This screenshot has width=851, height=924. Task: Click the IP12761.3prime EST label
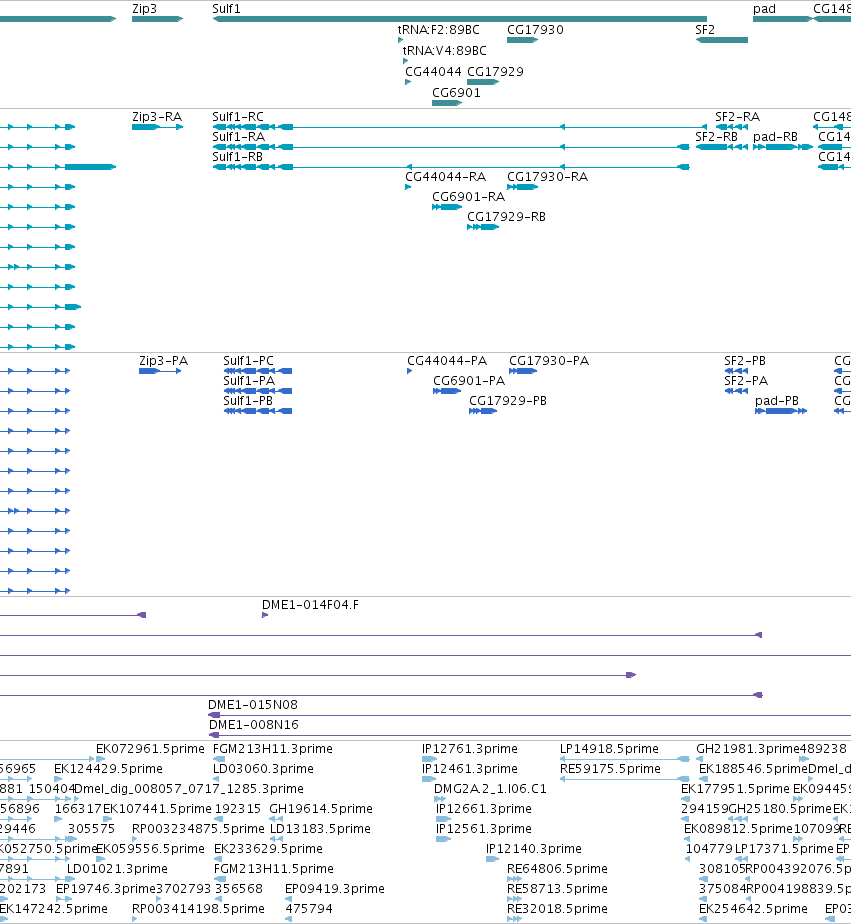tap(470, 748)
